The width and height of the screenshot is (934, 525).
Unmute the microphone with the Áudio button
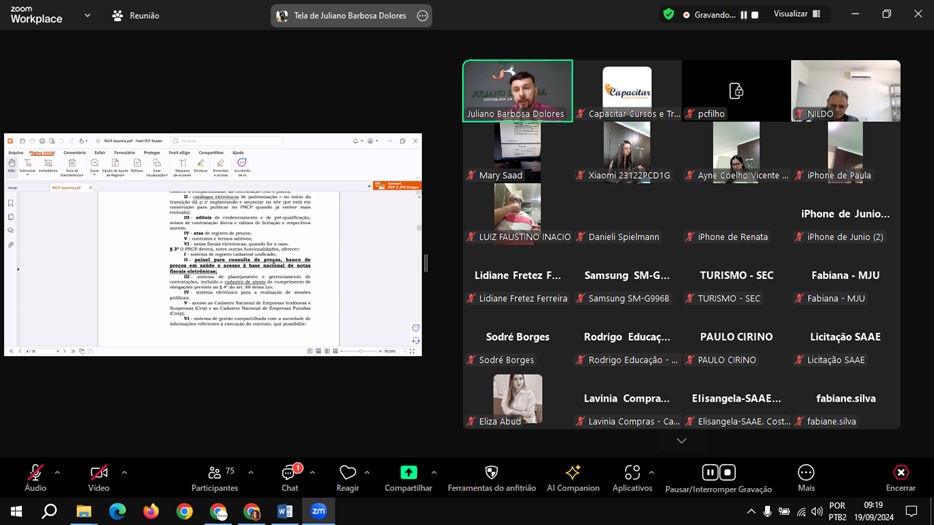point(35,473)
